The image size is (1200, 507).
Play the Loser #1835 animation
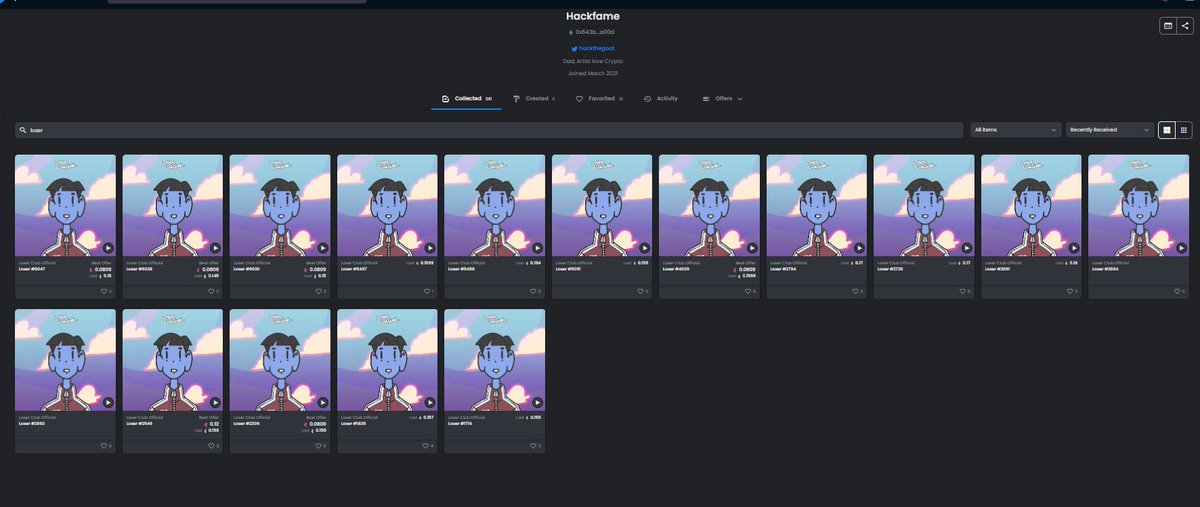430,403
